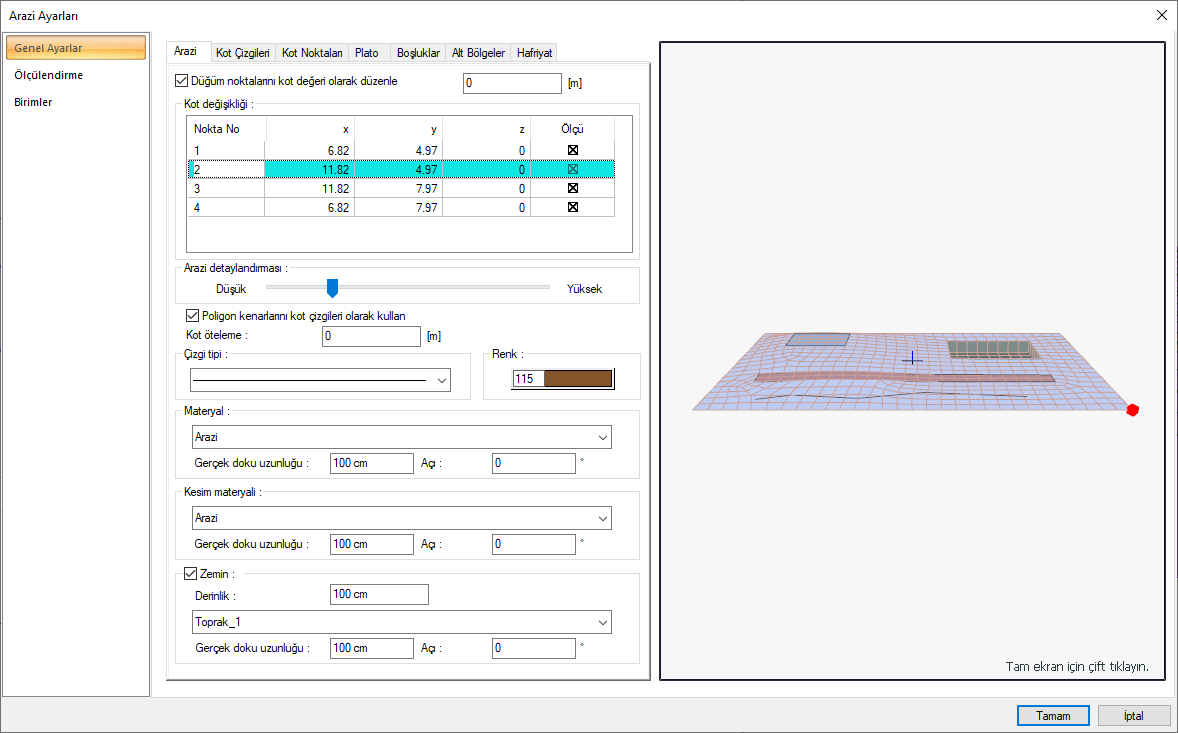The image size is (1178, 733).
Task: Click the red marker in 3D preview
Action: pyautogui.click(x=1132, y=410)
